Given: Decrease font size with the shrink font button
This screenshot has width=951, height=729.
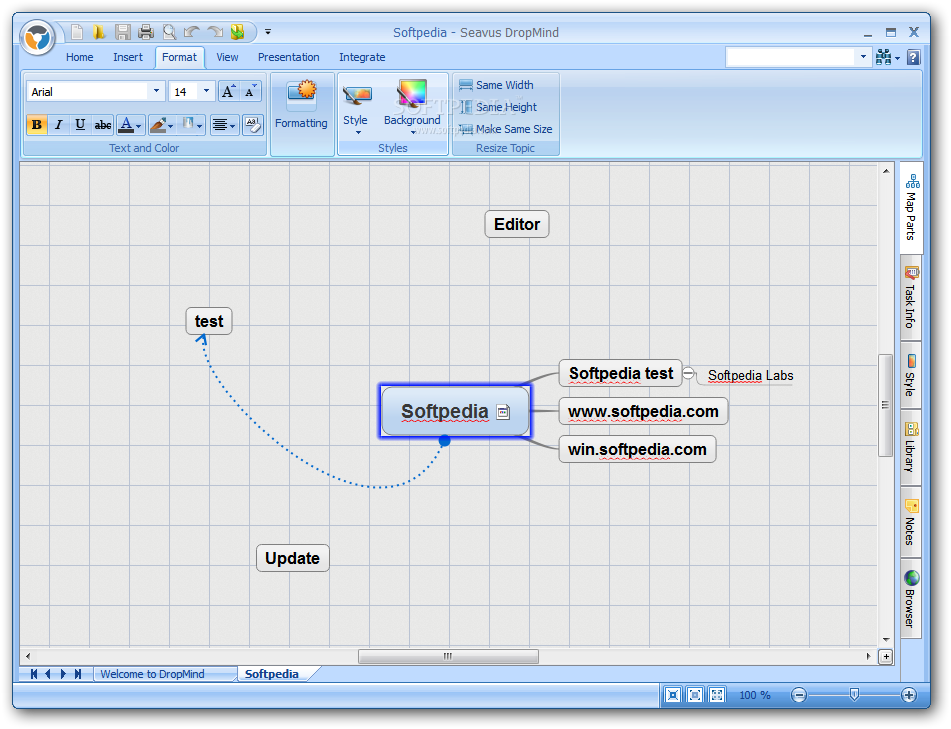Looking at the screenshot, I should [250, 92].
